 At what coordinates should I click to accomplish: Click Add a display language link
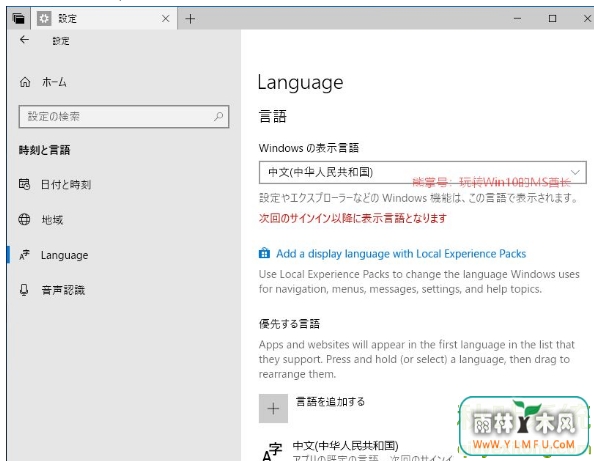(401, 254)
